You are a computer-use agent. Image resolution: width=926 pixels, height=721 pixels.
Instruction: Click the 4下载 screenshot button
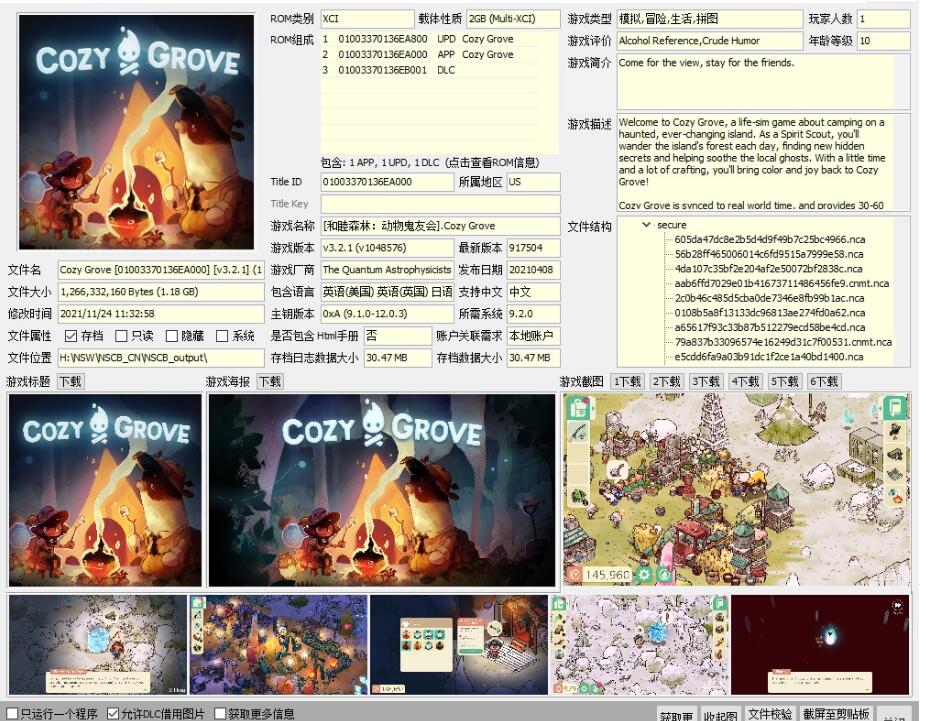coord(745,381)
